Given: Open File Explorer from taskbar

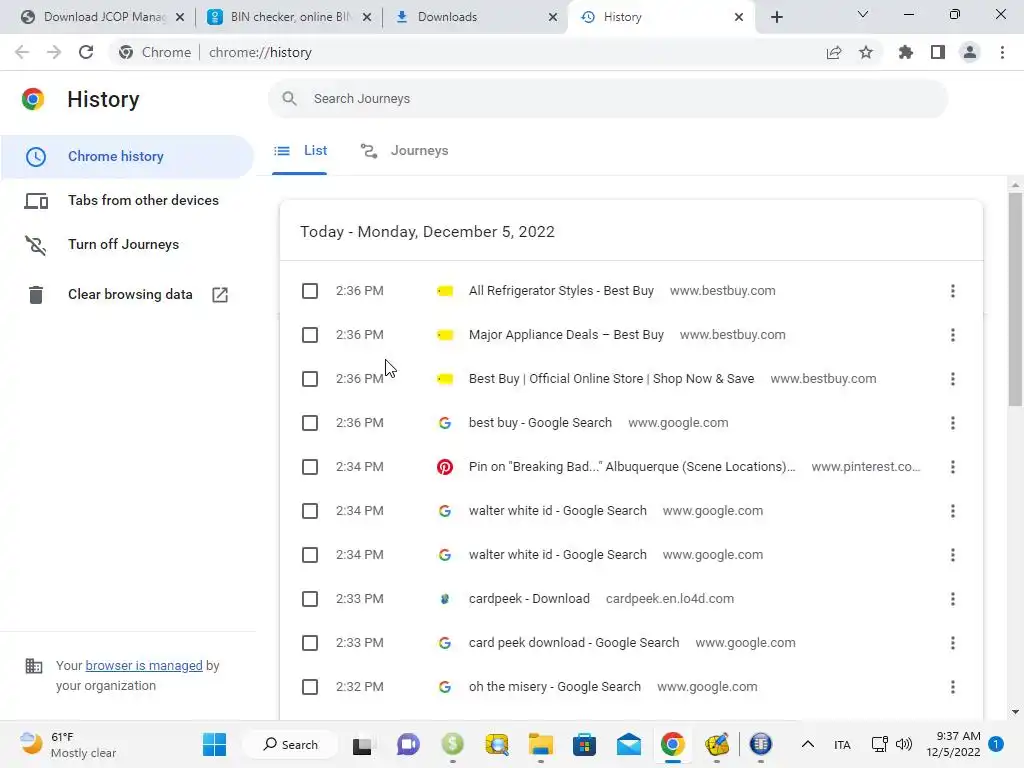Looking at the screenshot, I should point(541,744).
